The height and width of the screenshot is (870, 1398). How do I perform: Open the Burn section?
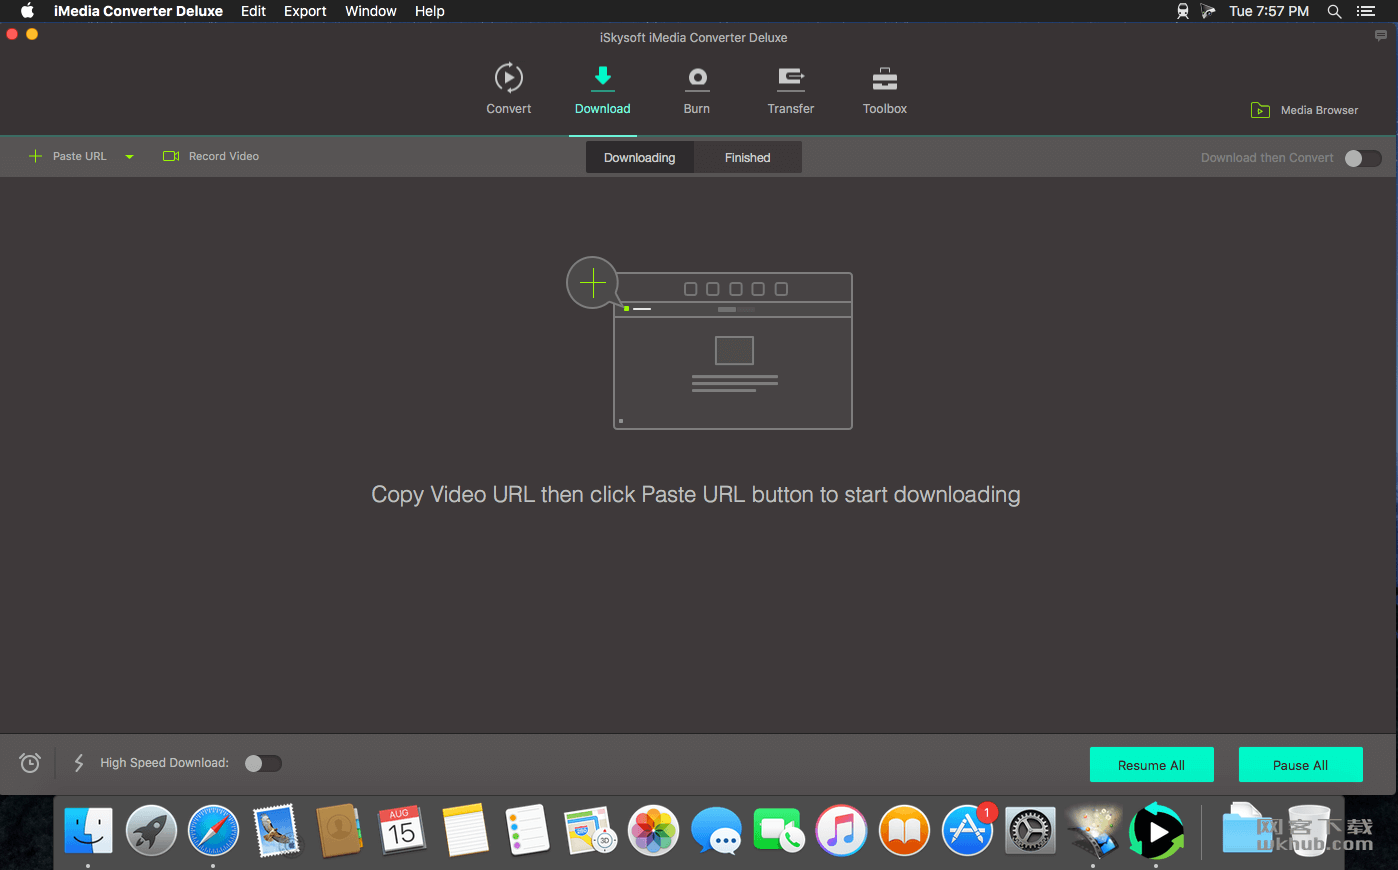697,90
